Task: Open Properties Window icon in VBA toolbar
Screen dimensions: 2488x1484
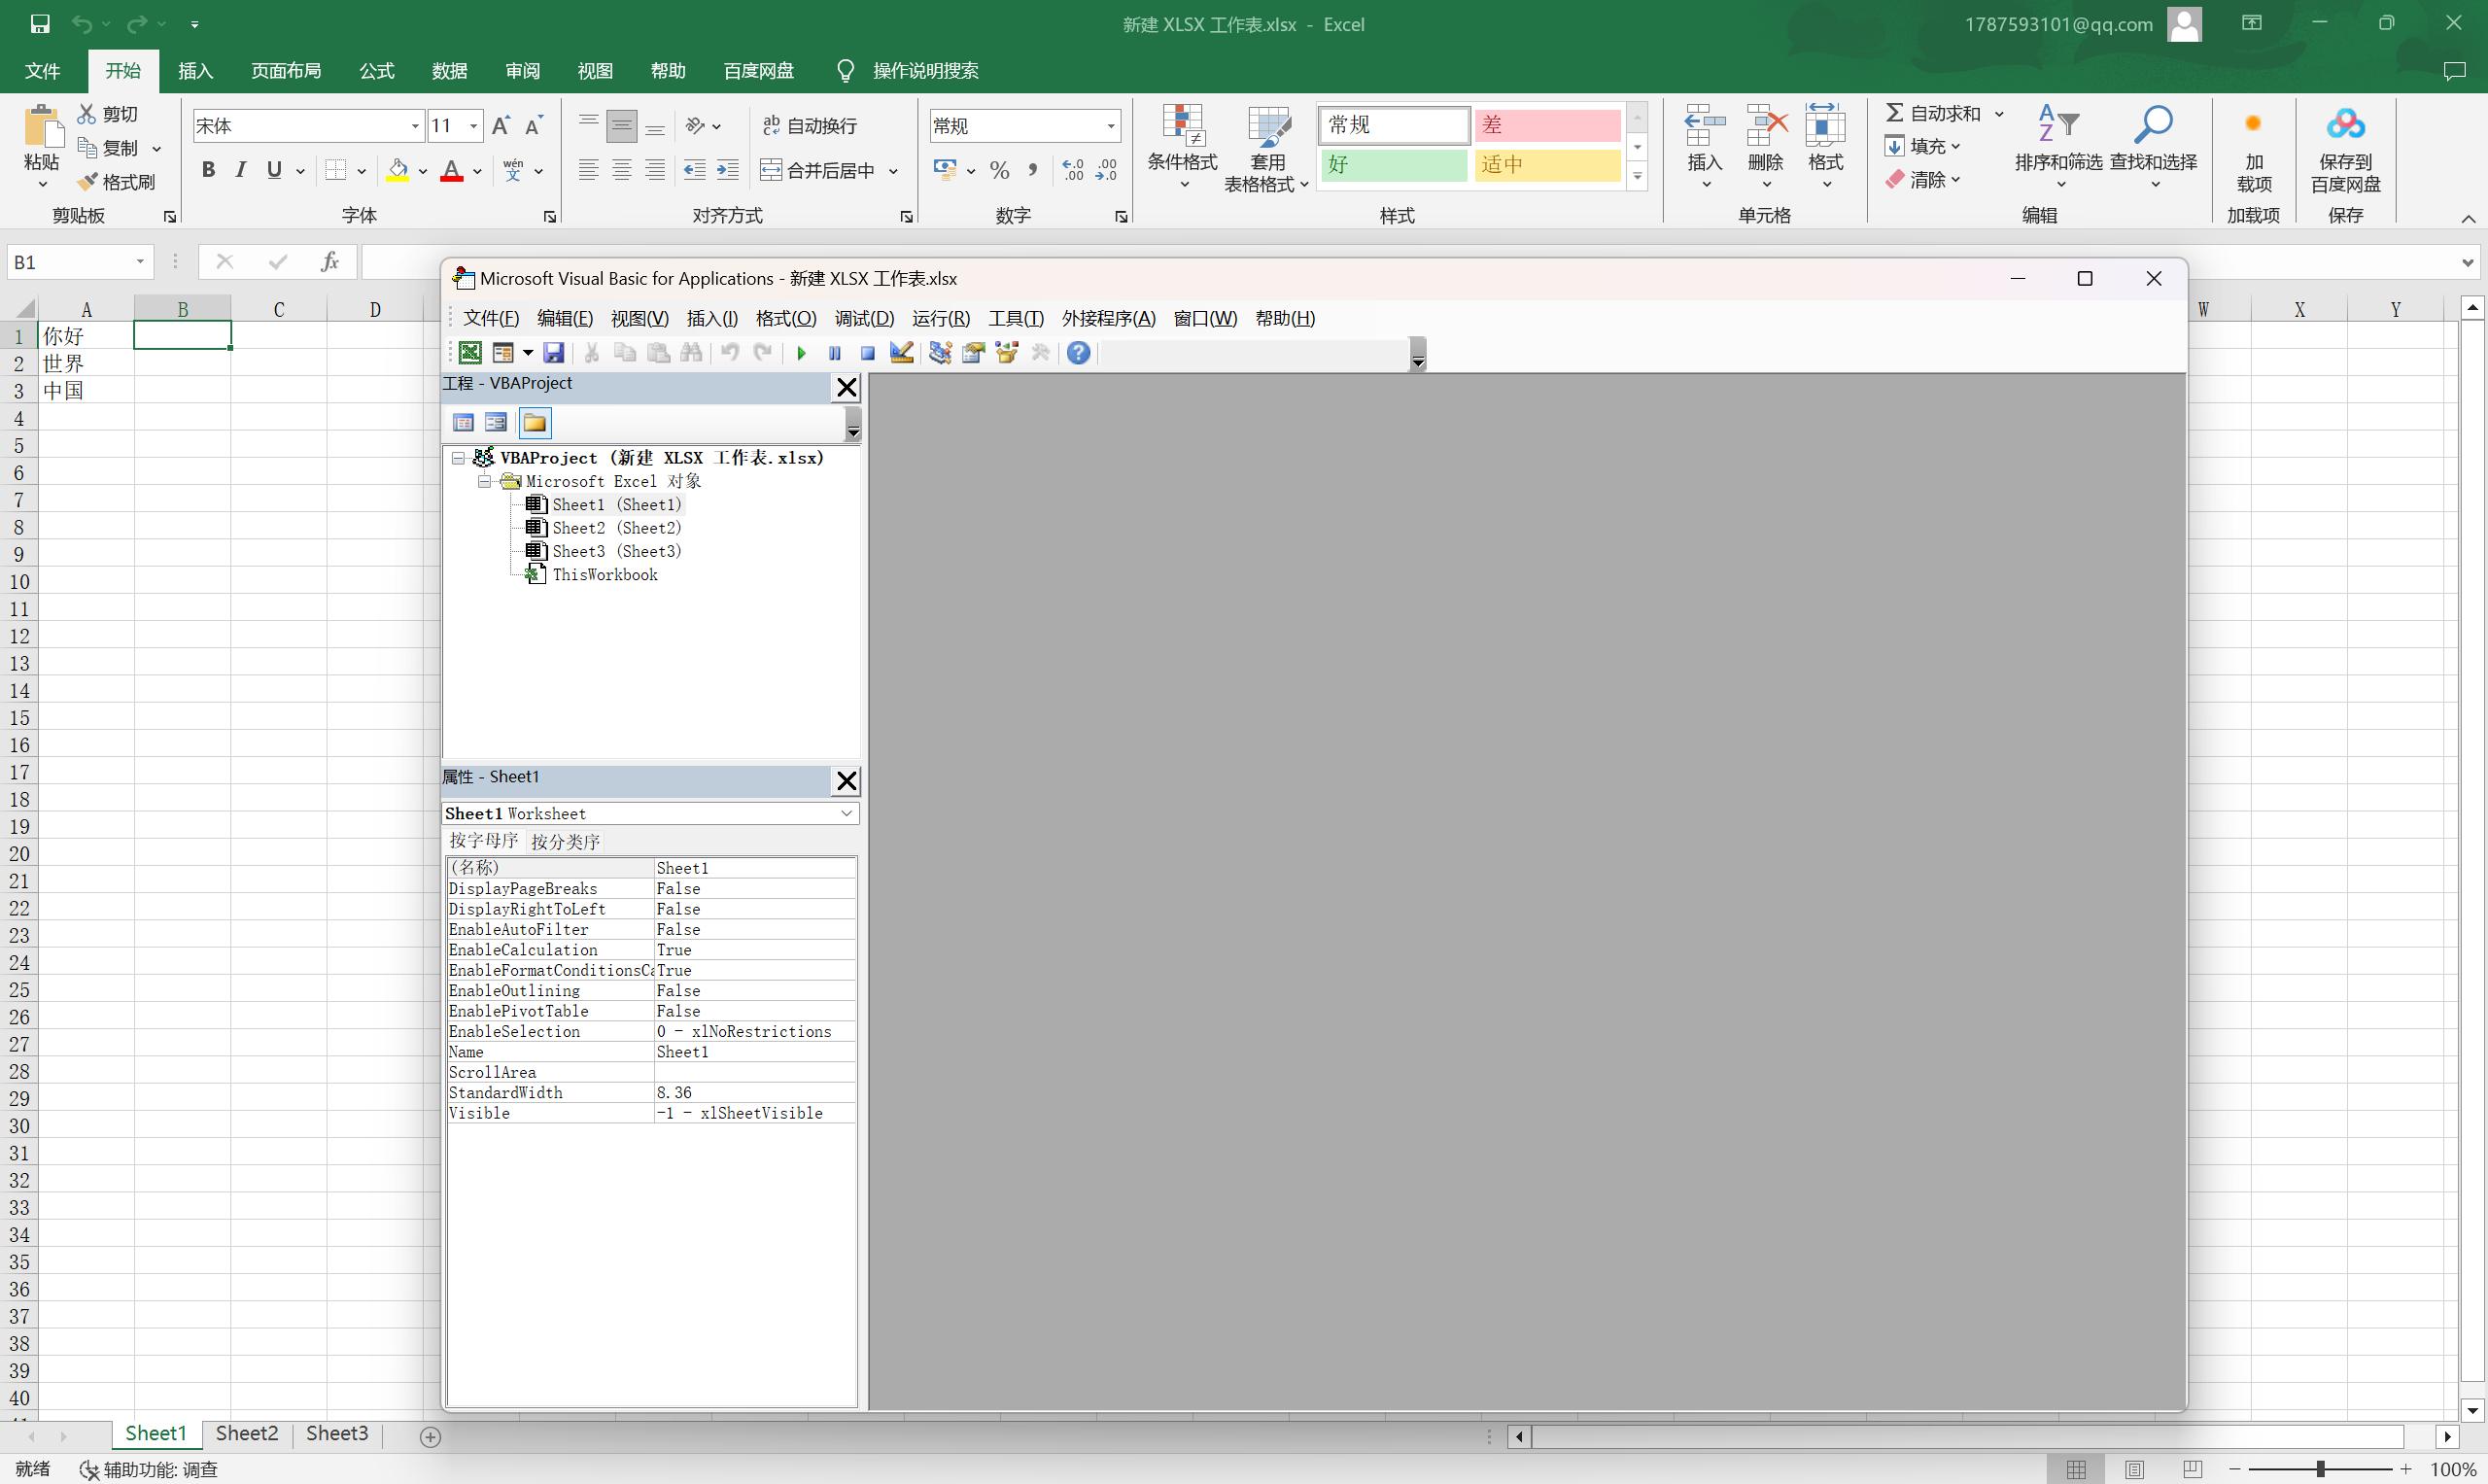Action: point(973,353)
